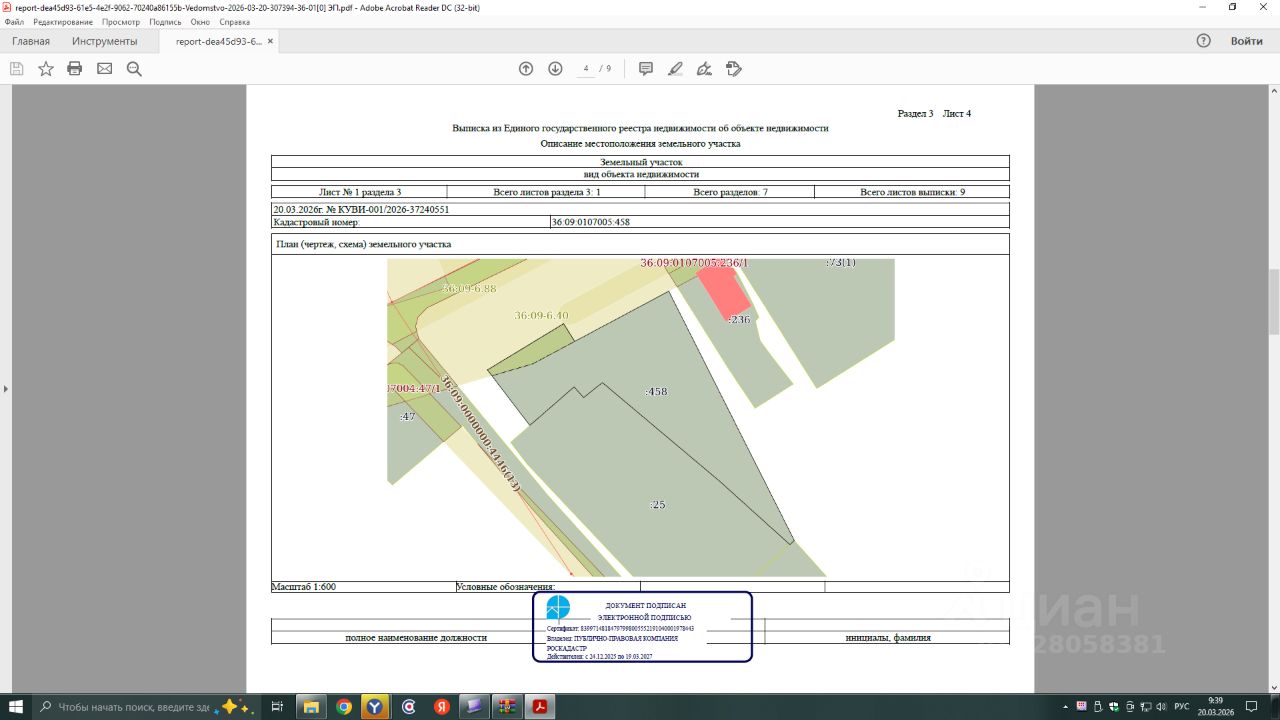Change the РУС input language
The height and width of the screenshot is (720, 1280).
[x=1182, y=706]
